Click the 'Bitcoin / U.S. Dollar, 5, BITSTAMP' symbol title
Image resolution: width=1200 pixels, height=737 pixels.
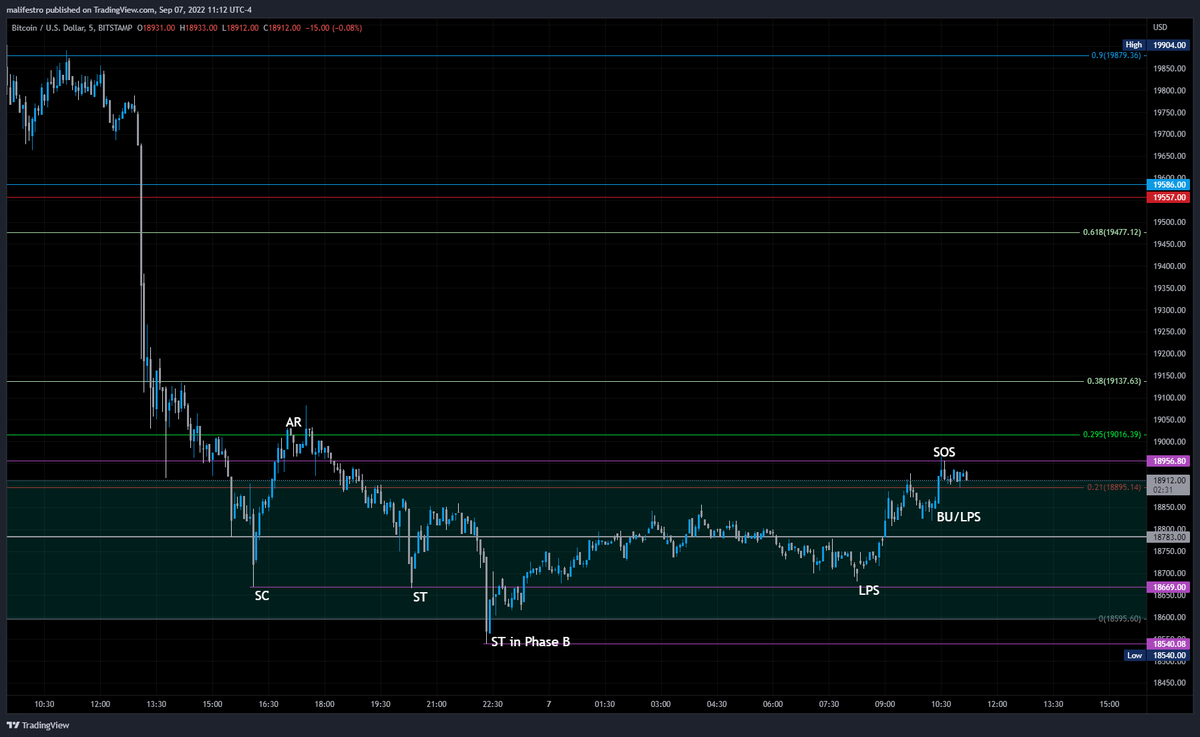point(70,27)
